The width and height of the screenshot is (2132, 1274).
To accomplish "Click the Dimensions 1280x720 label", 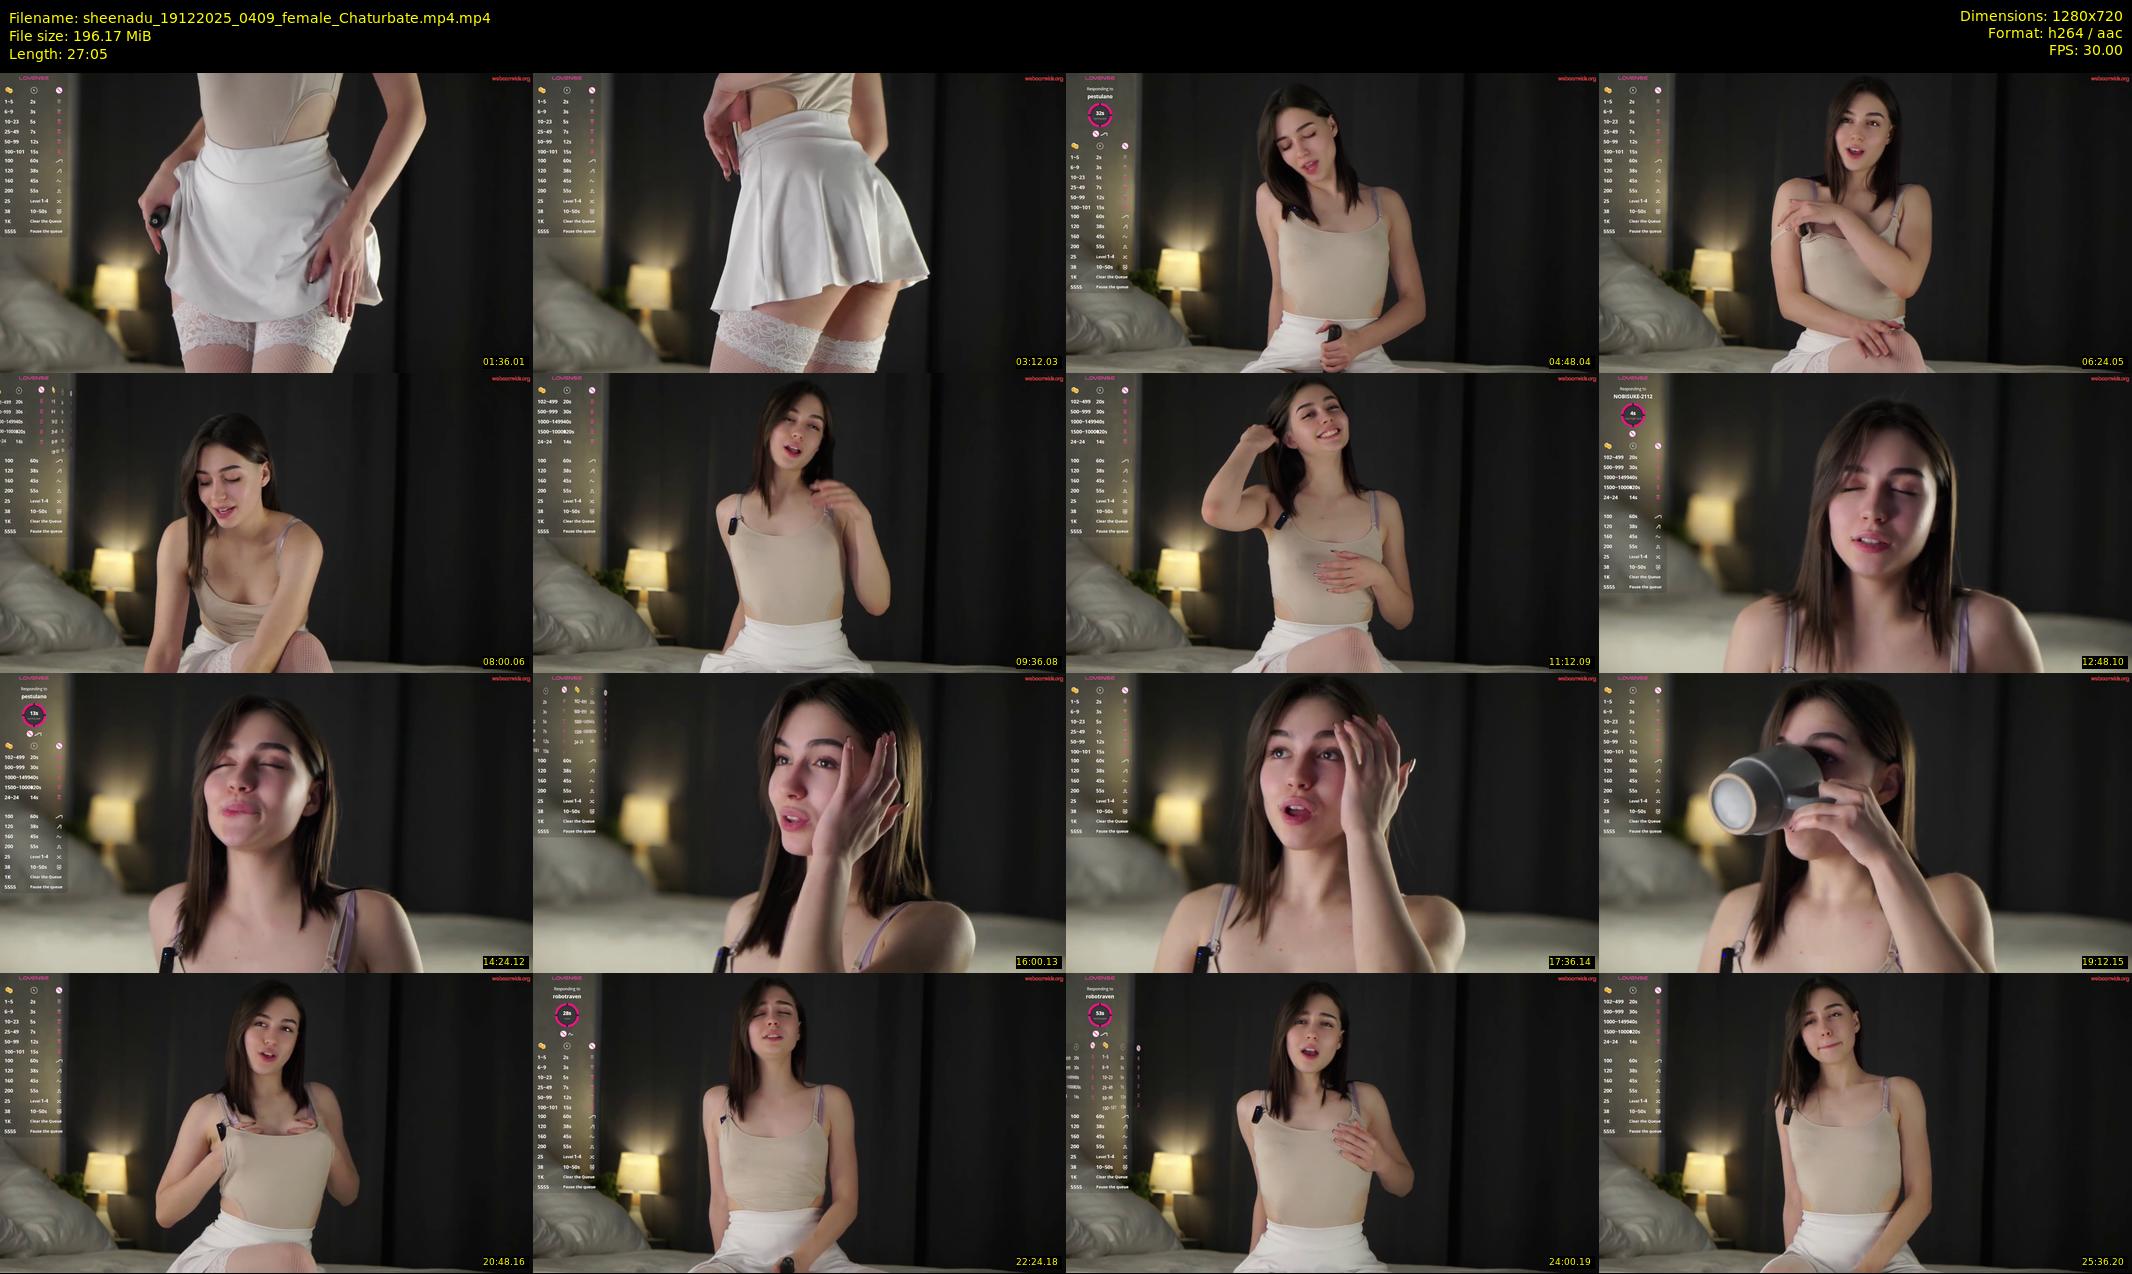I will [2040, 16].
